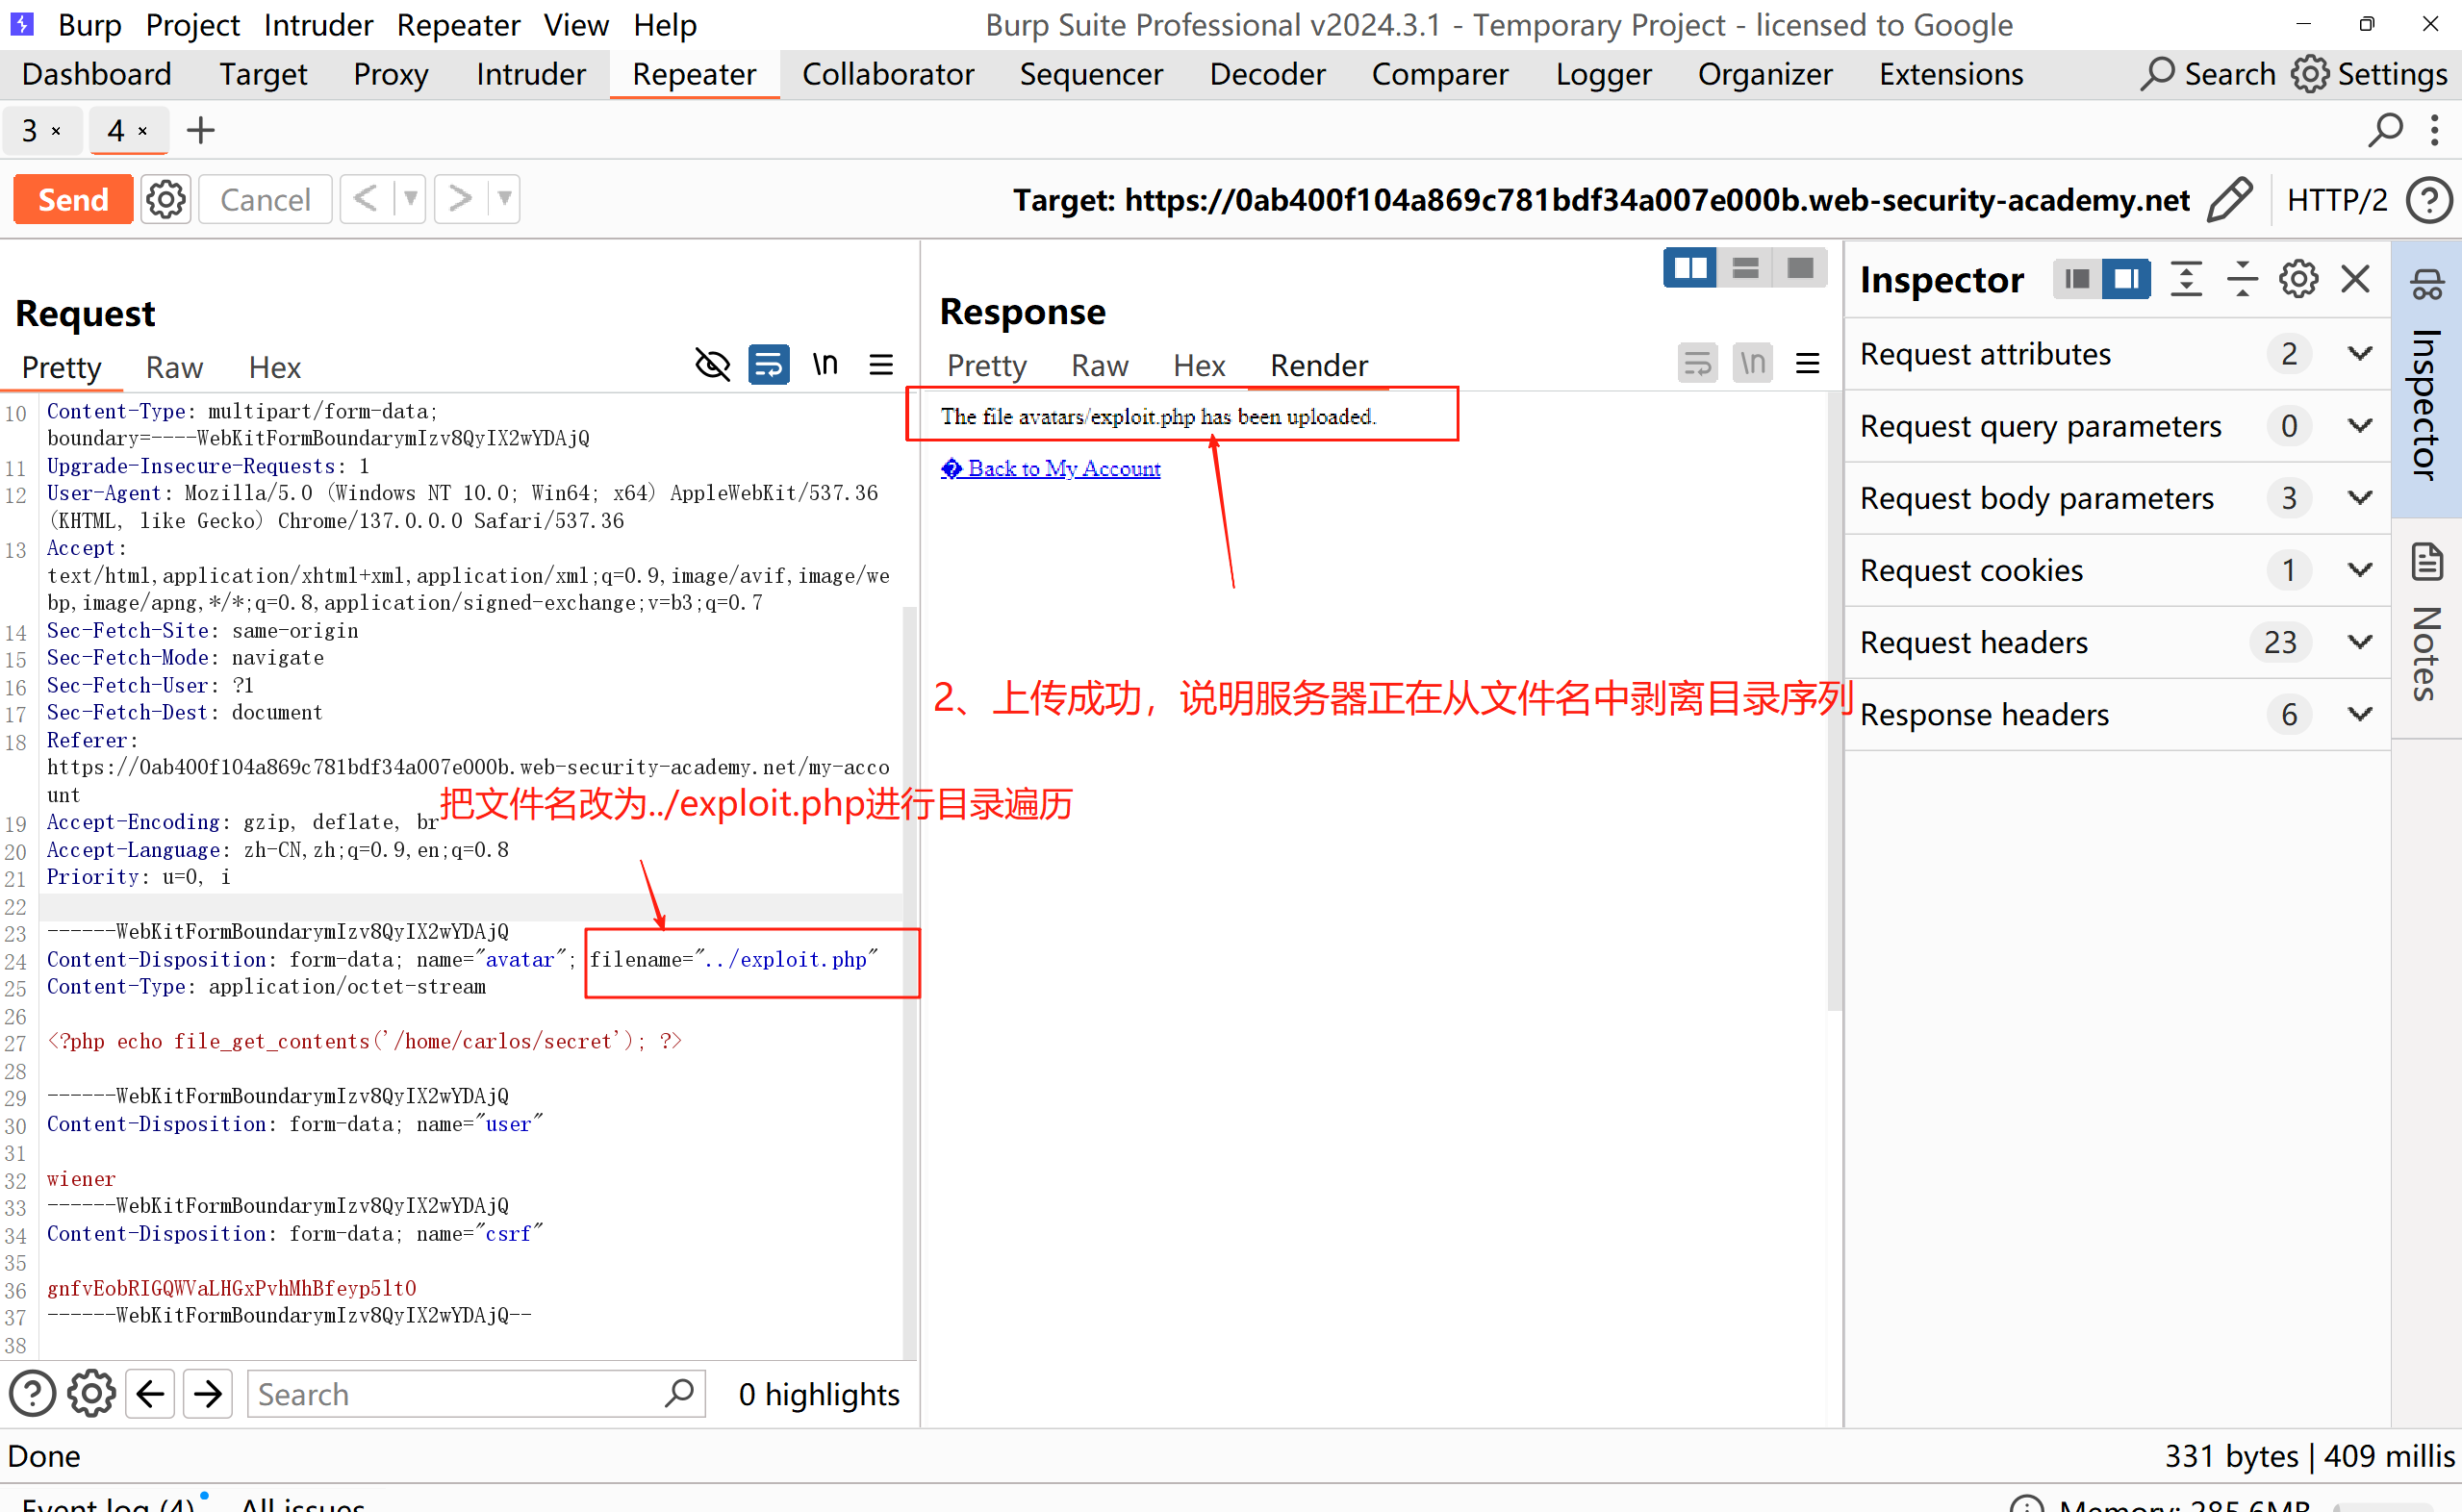Expand the Request cookies section
This screenshot has height=1512, width=2462.
(x=2359, y=570)
